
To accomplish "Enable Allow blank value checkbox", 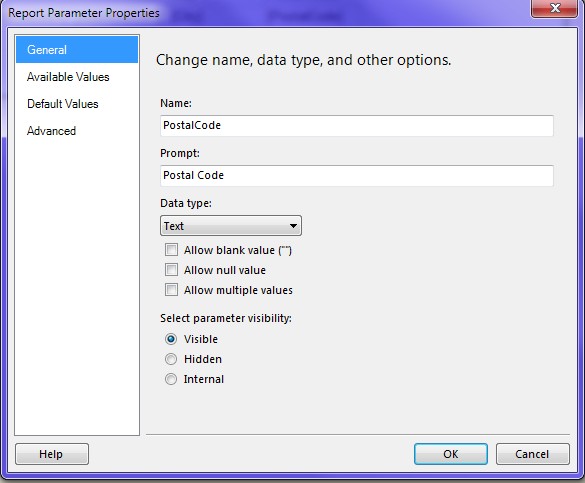I will click(x=171, y=250).
